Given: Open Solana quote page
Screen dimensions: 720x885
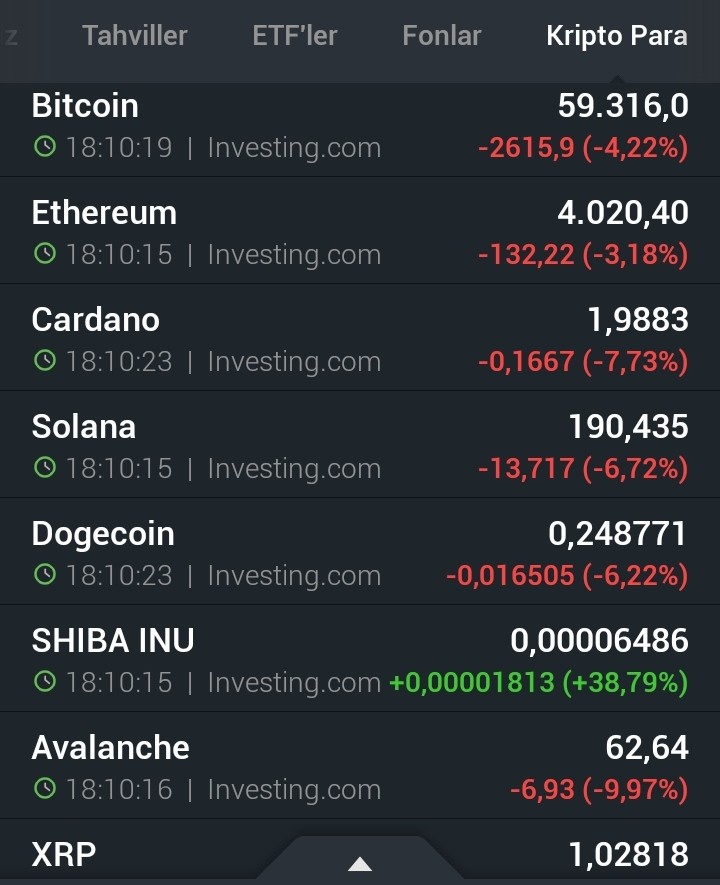Looking at the screenshot, I should (360, 444).
